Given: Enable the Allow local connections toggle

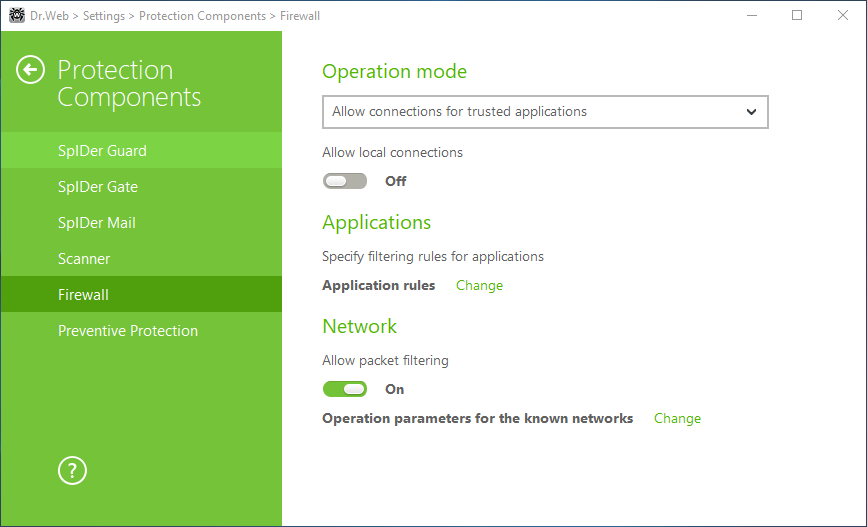Looking at the screenshot, I should pyautogui.click(x=344, y=181).
